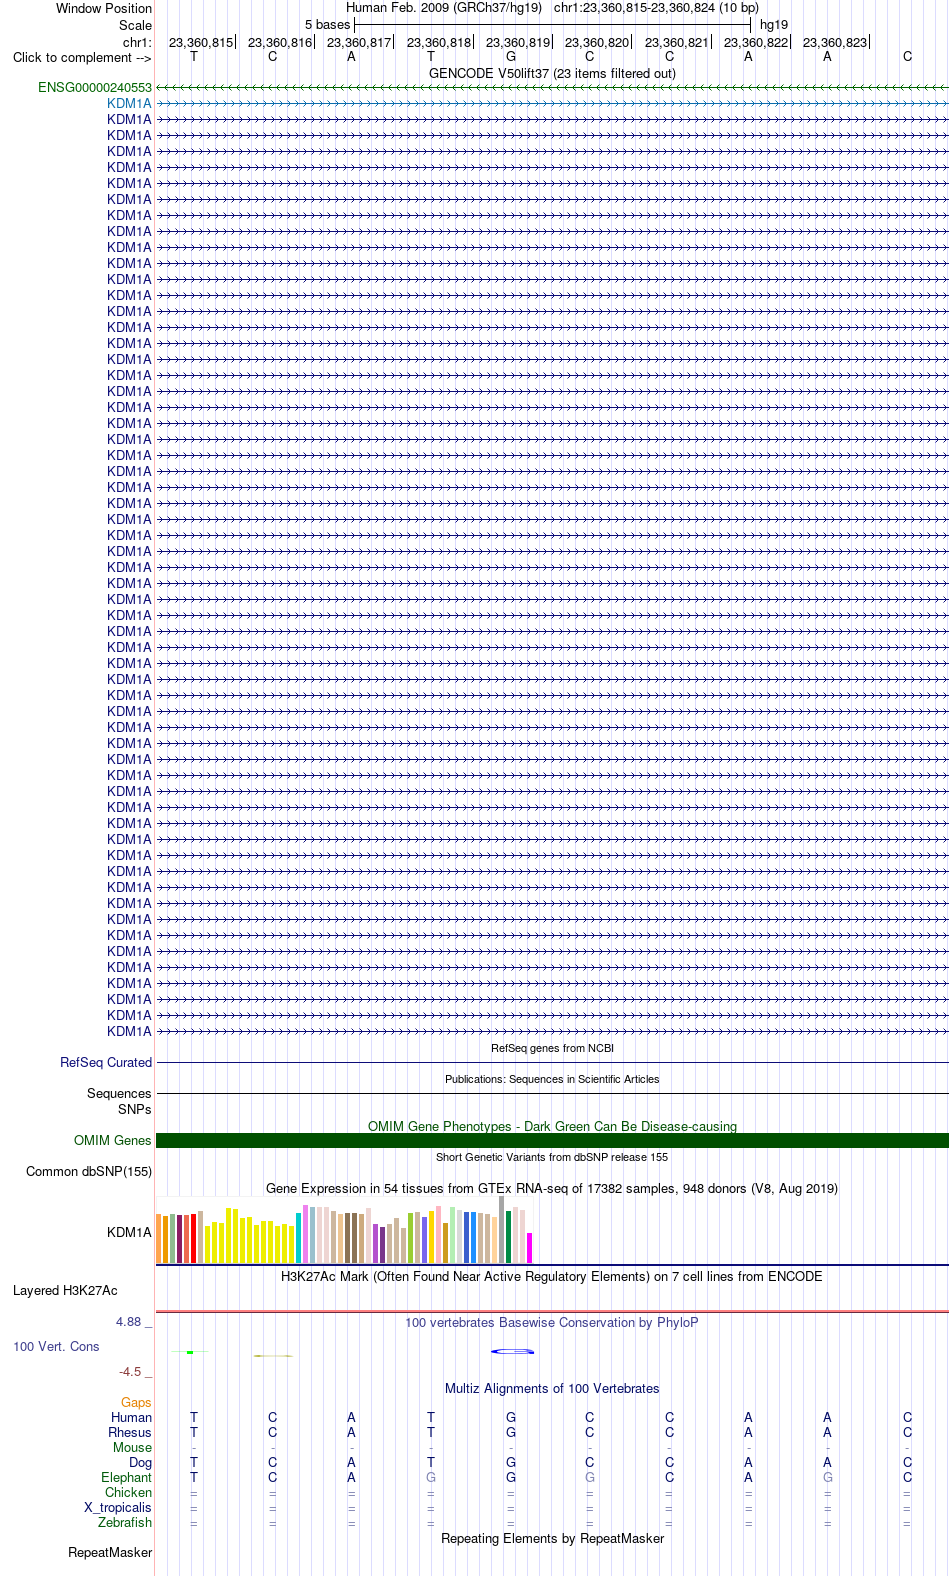Click the 4.88 PhyloP upper scale value
The image size is (950, 1576).
(129, 1322)
